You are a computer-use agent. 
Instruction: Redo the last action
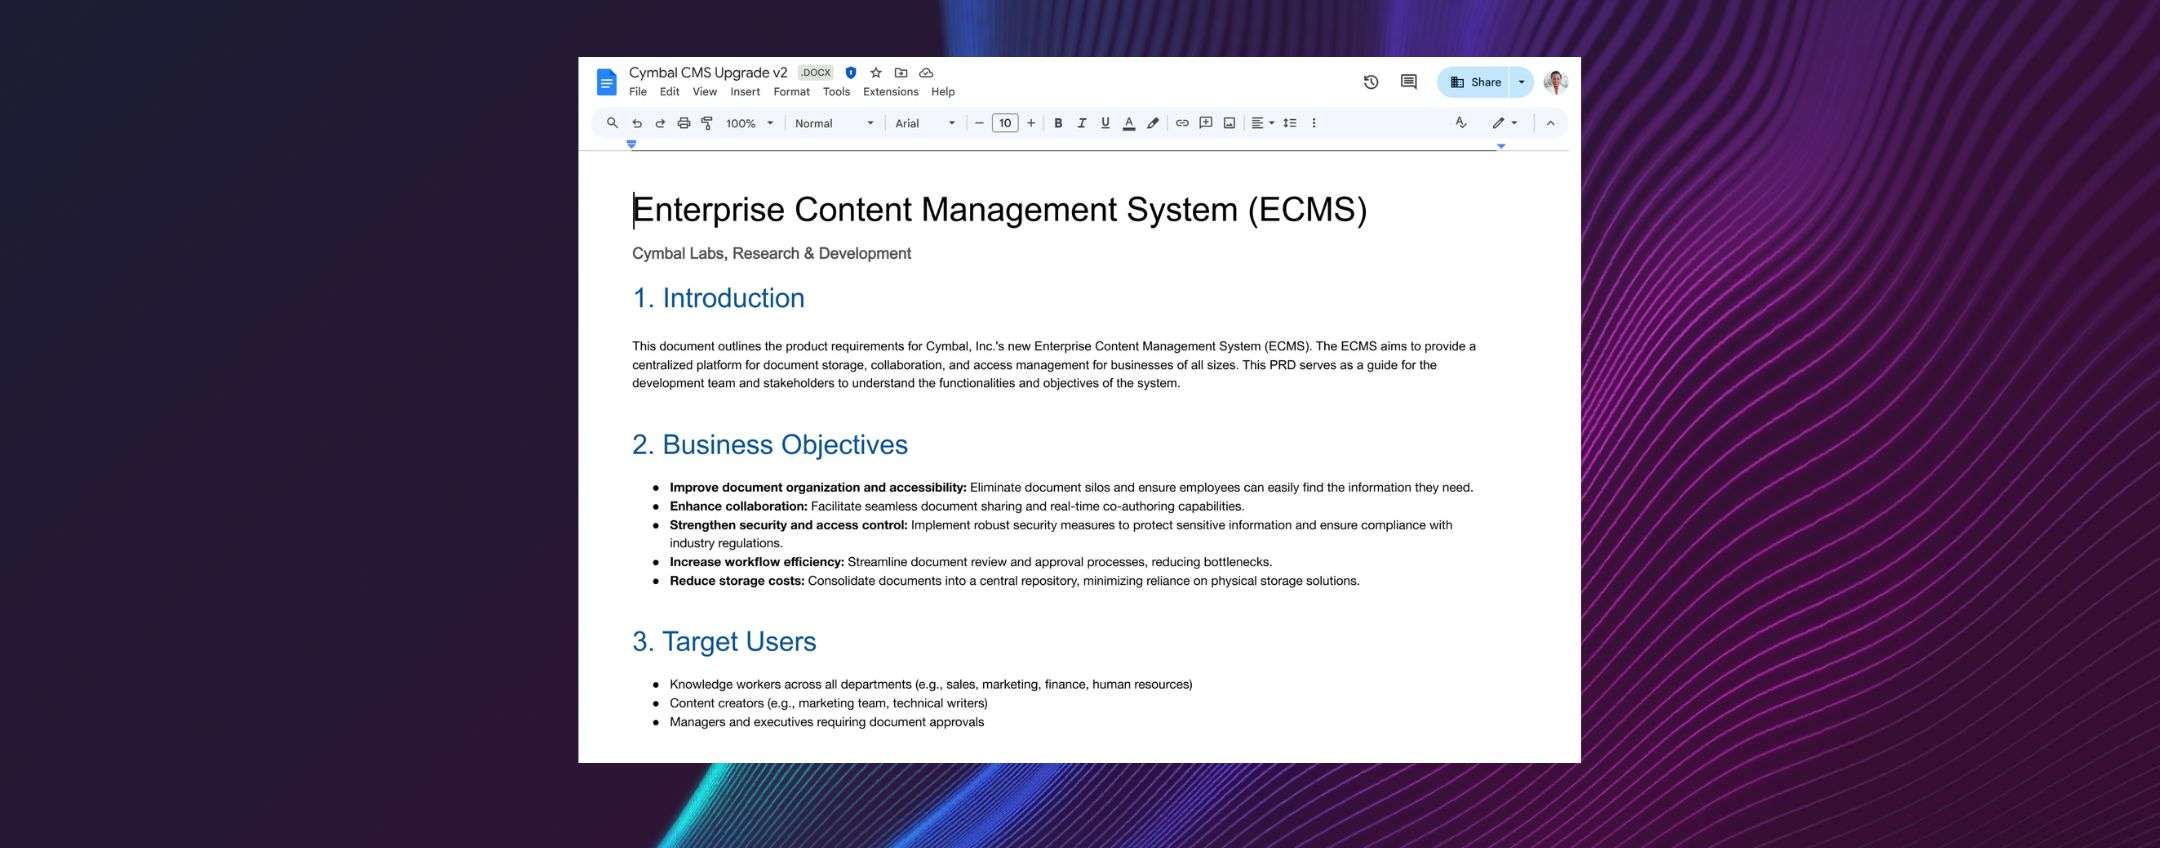660,123
